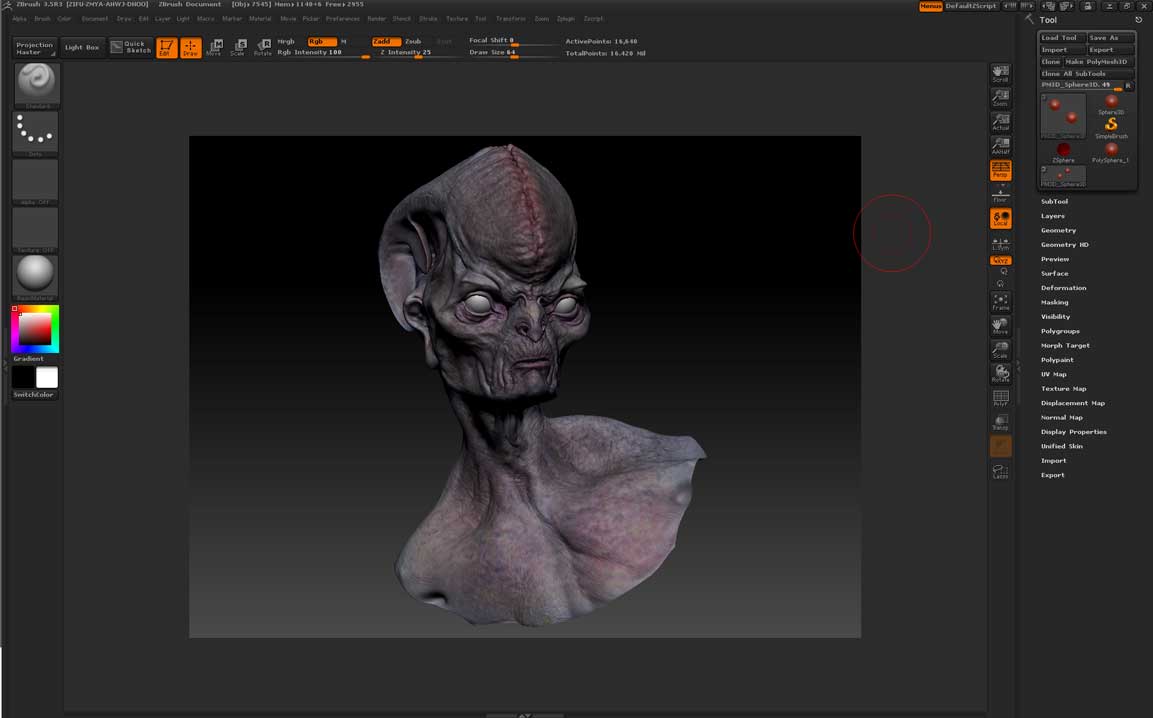Click the Zoom canvas navigation icon
The image size is (1153, 718).
tap(1001, 98)
